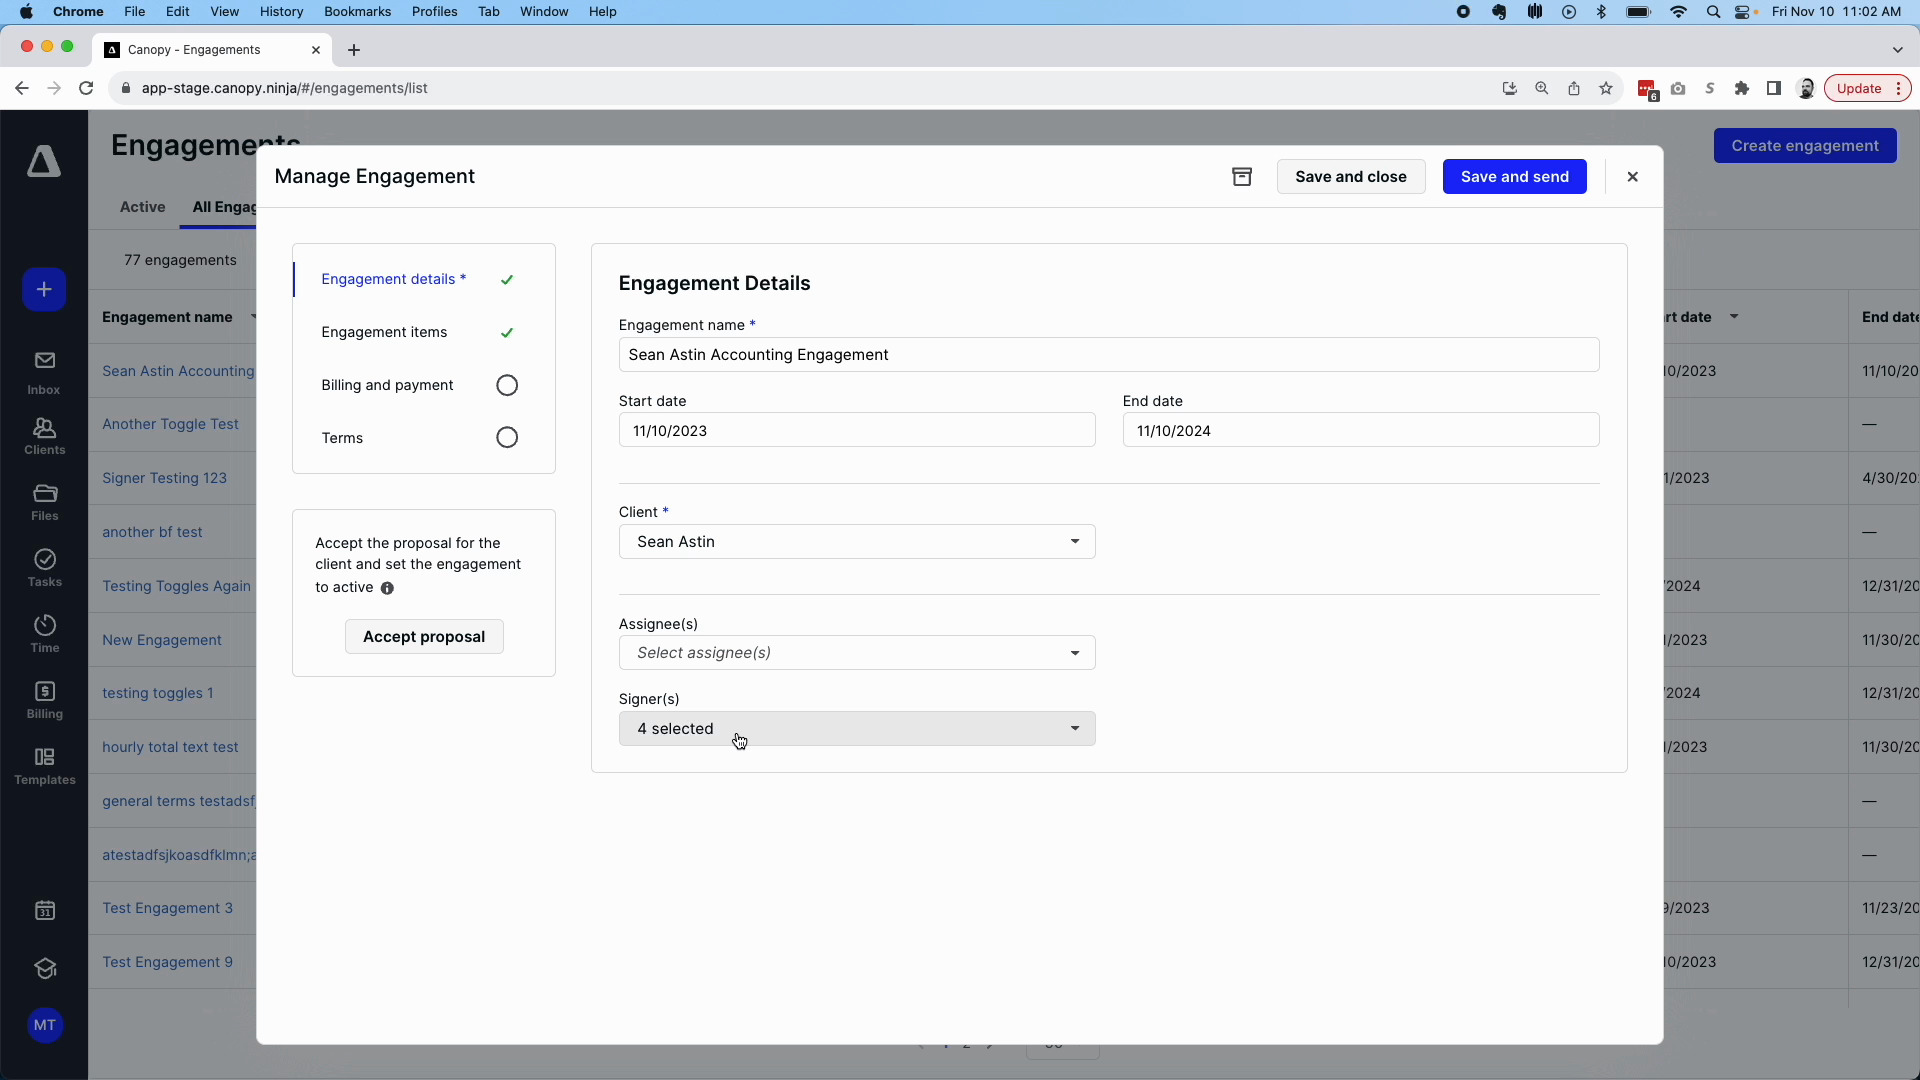This screenshot has width=1920, height=1080.
Task: Open the Wi-Fi status menu
Action: tap(1678, 12)
